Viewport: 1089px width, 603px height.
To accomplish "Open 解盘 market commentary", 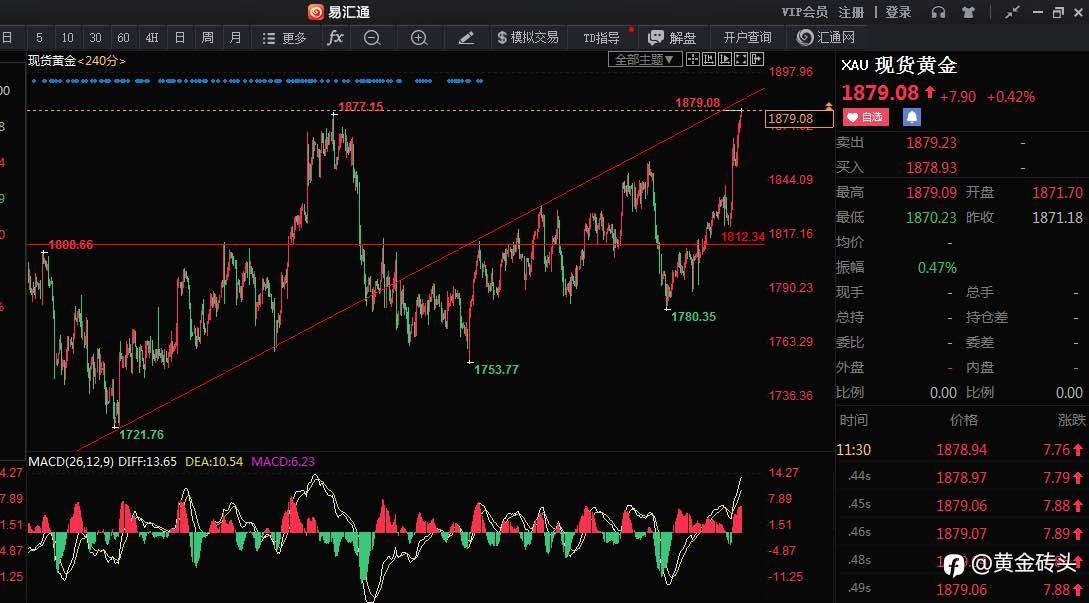I will click(672, 38).
